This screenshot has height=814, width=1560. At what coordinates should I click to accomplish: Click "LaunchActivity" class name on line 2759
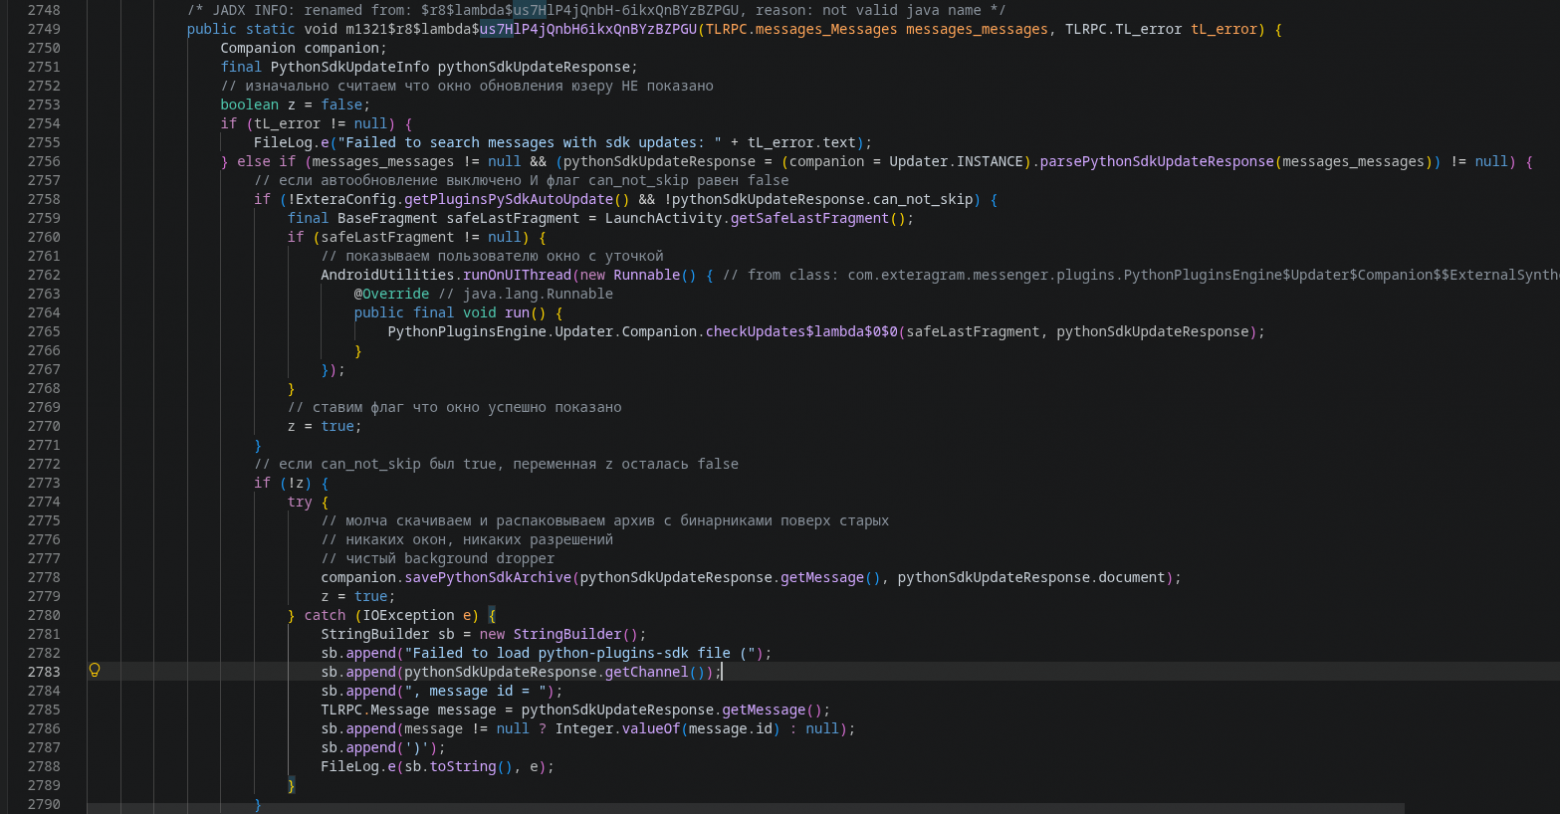[x=663, y=218]
